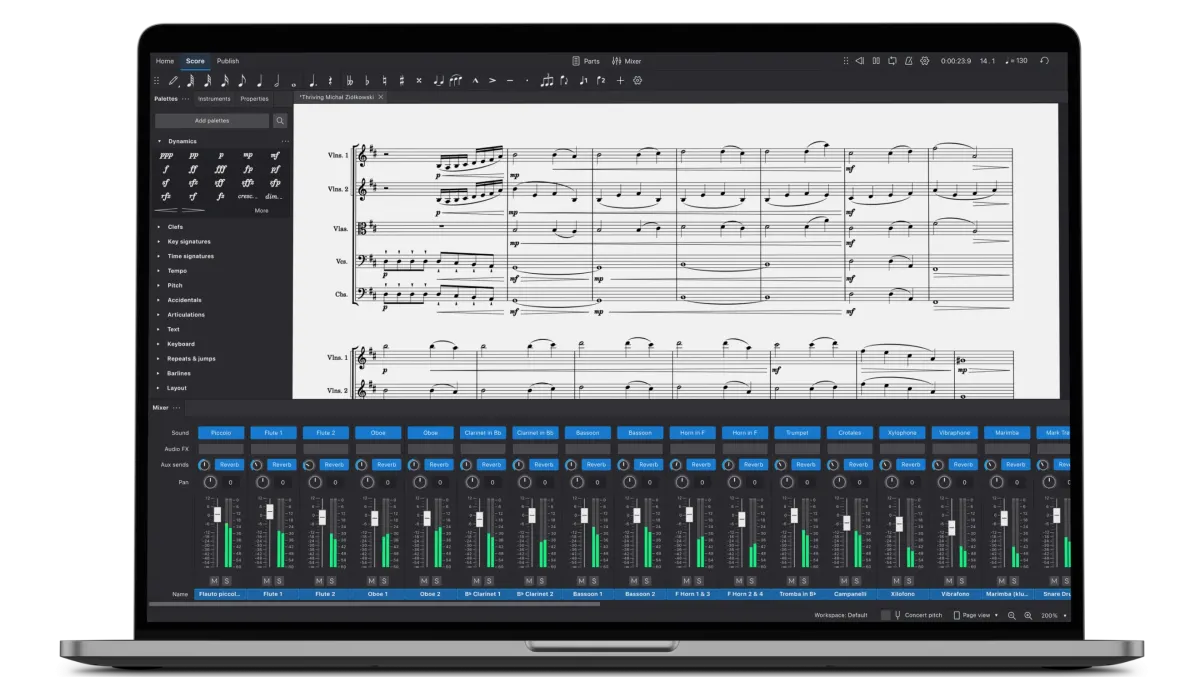Mute the Oboe 1 channel

pos(371,581)
